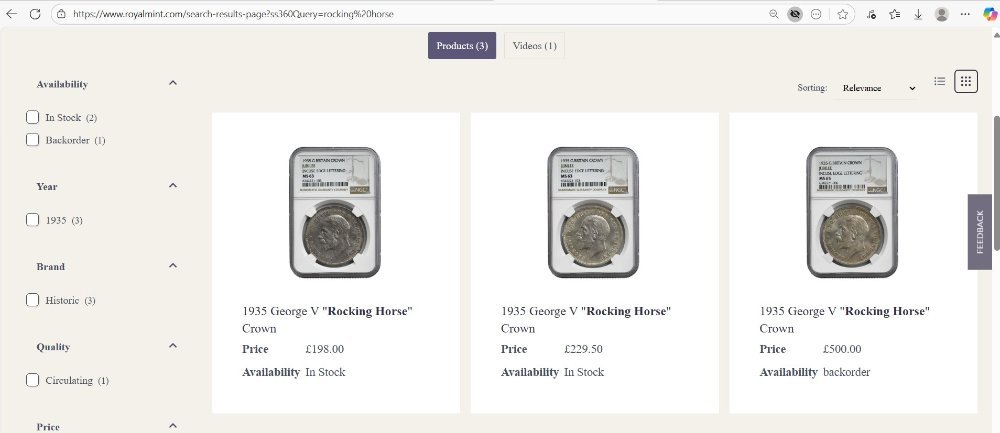This screenshot has height=433, width=1000.
Task: Open the browser profile avatar
Action: click(x=942, y=14)
